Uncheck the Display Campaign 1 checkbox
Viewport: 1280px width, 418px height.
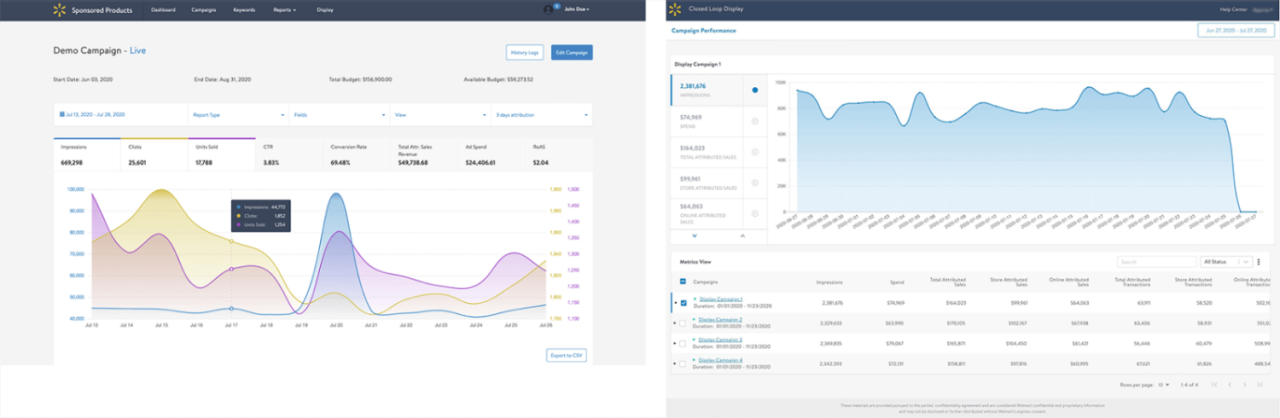pos(683,302)
